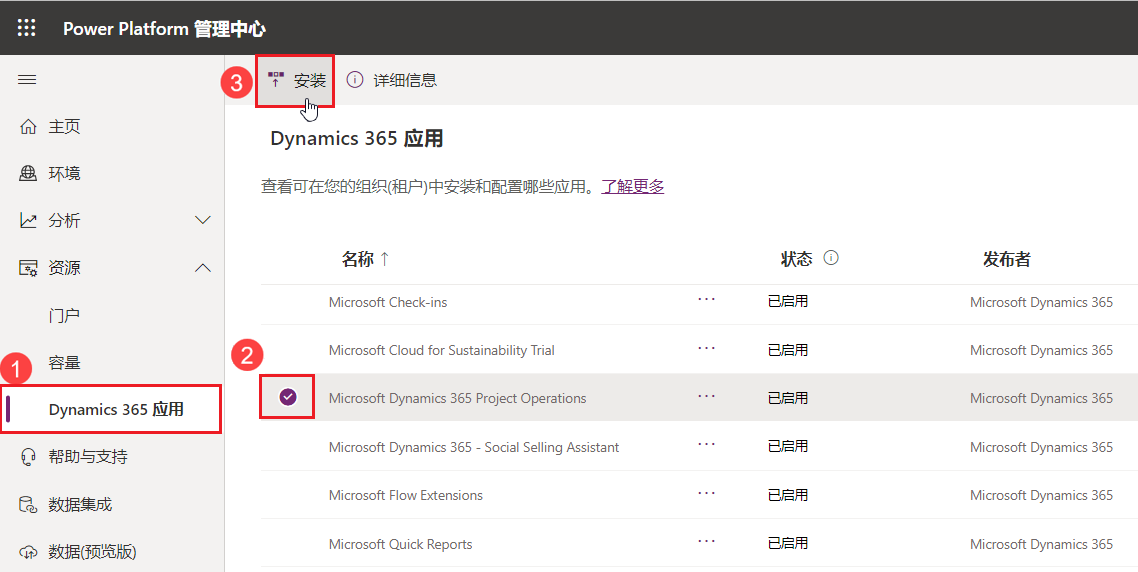Click the Data preview cloud icon

(x=28, y=552)
